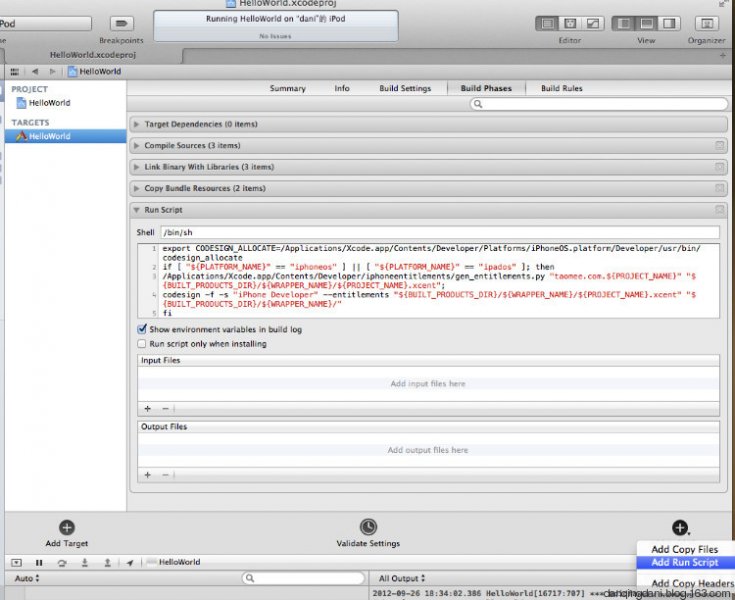Click the Running HelloWorld activity status

276,26
